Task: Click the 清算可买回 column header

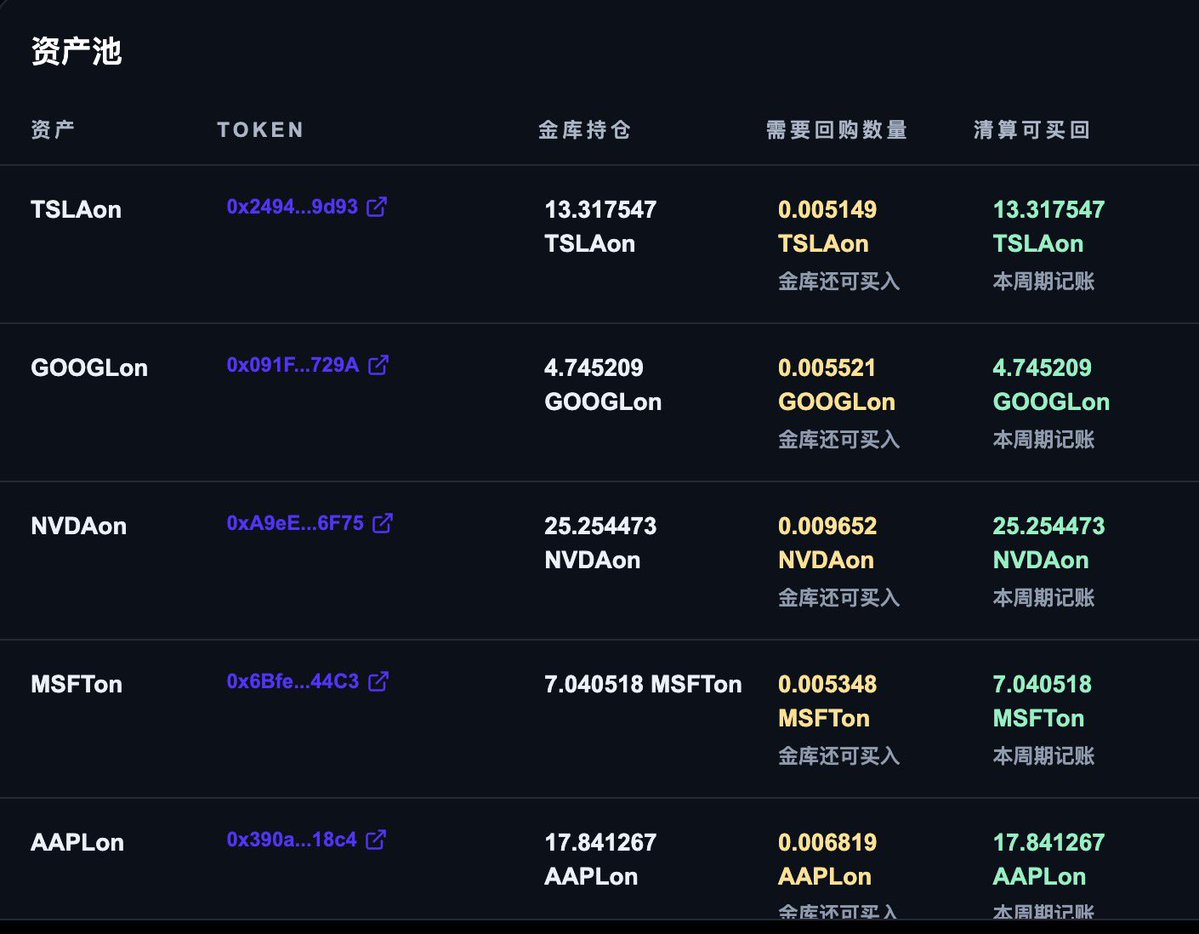Action: (1032, 129)
